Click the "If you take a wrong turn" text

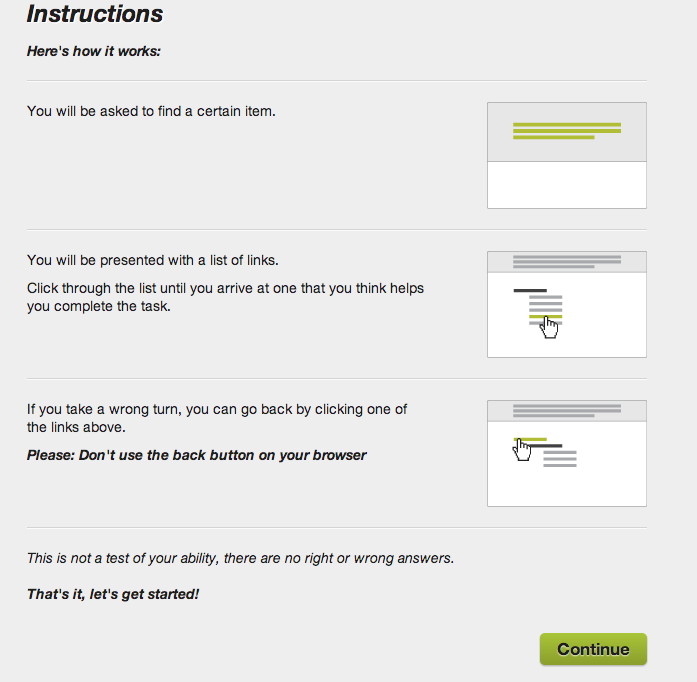(217, 418)
